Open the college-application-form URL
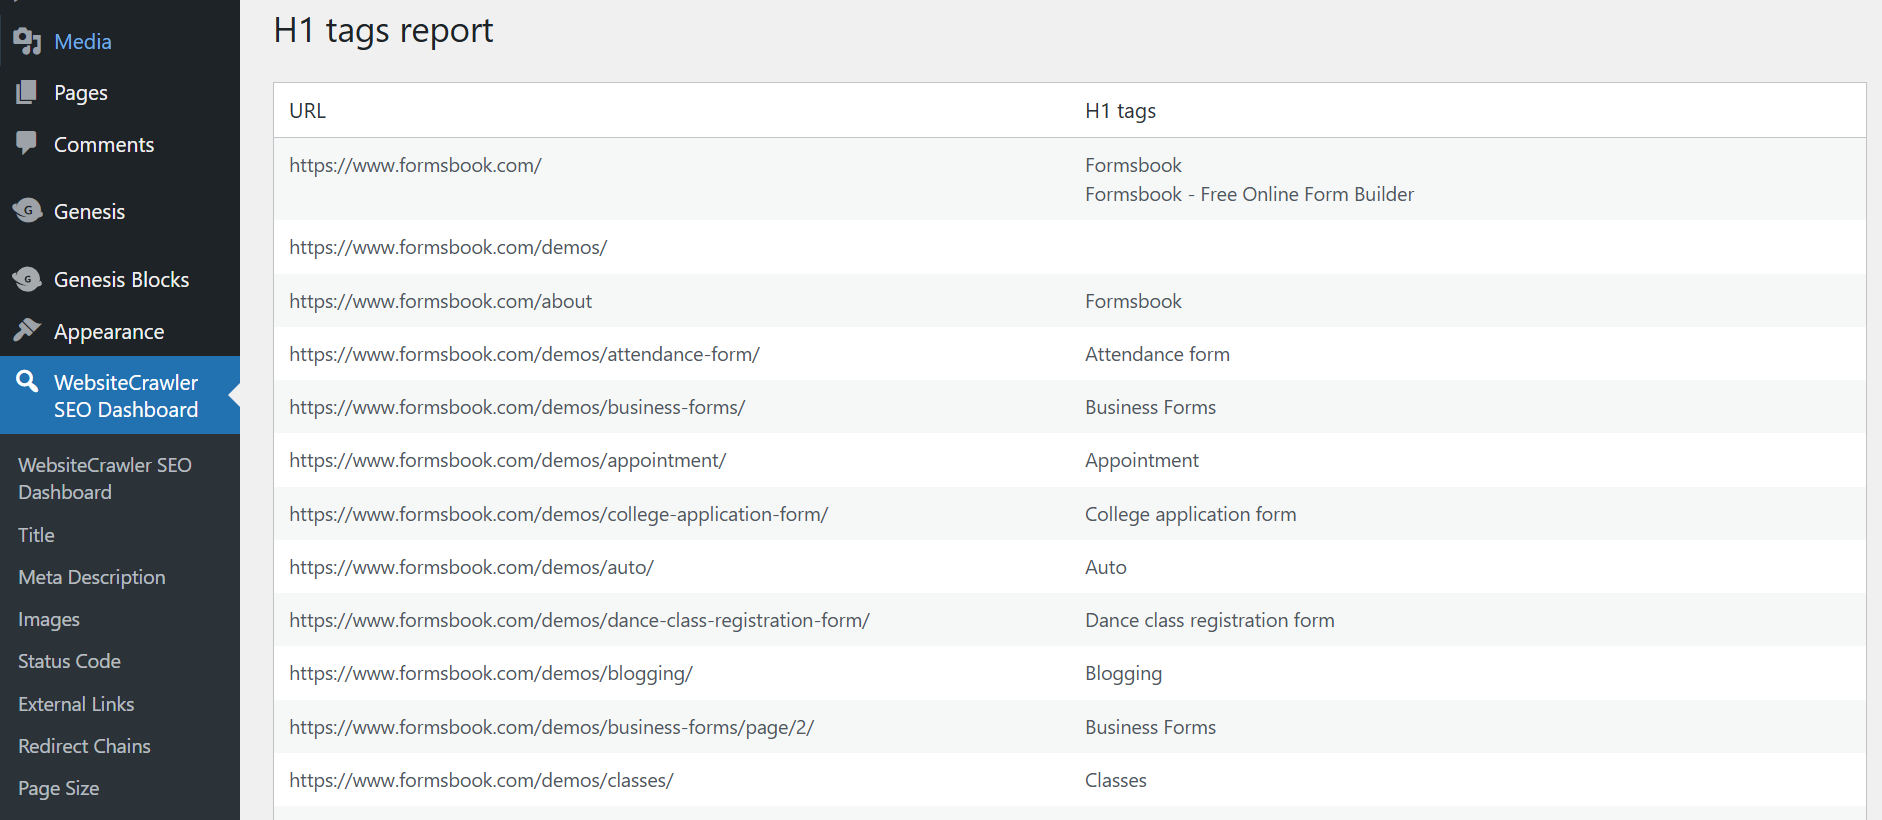 point(558,514)
